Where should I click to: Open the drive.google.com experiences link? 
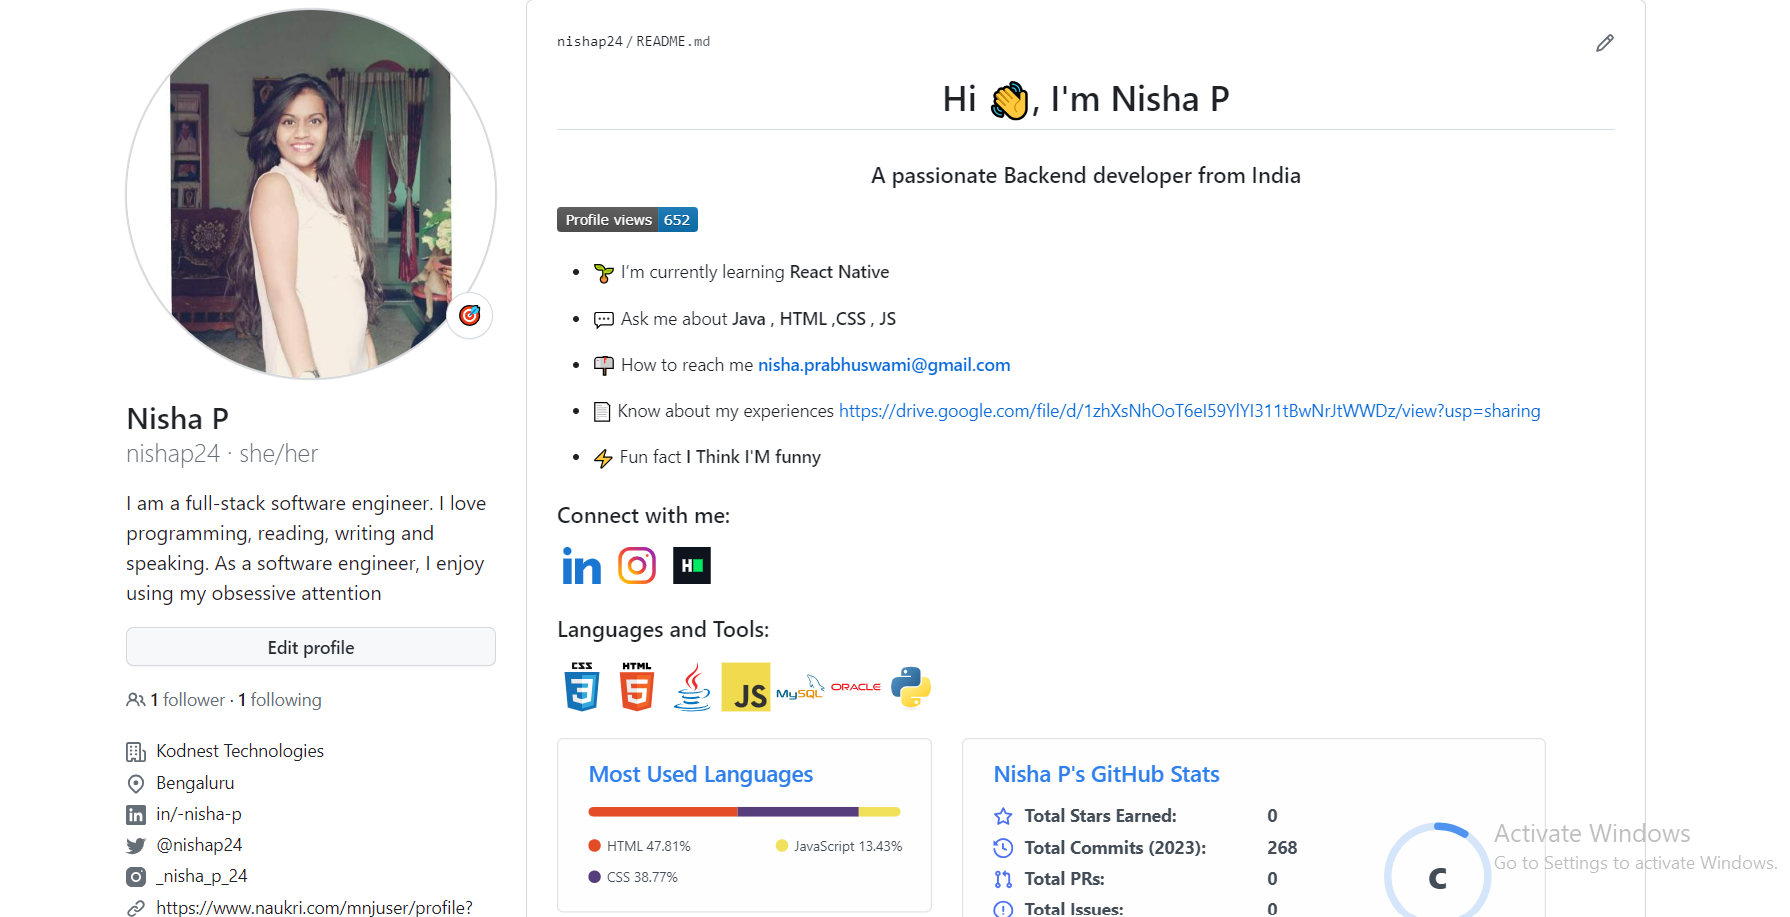click(x=1189, y=411)
